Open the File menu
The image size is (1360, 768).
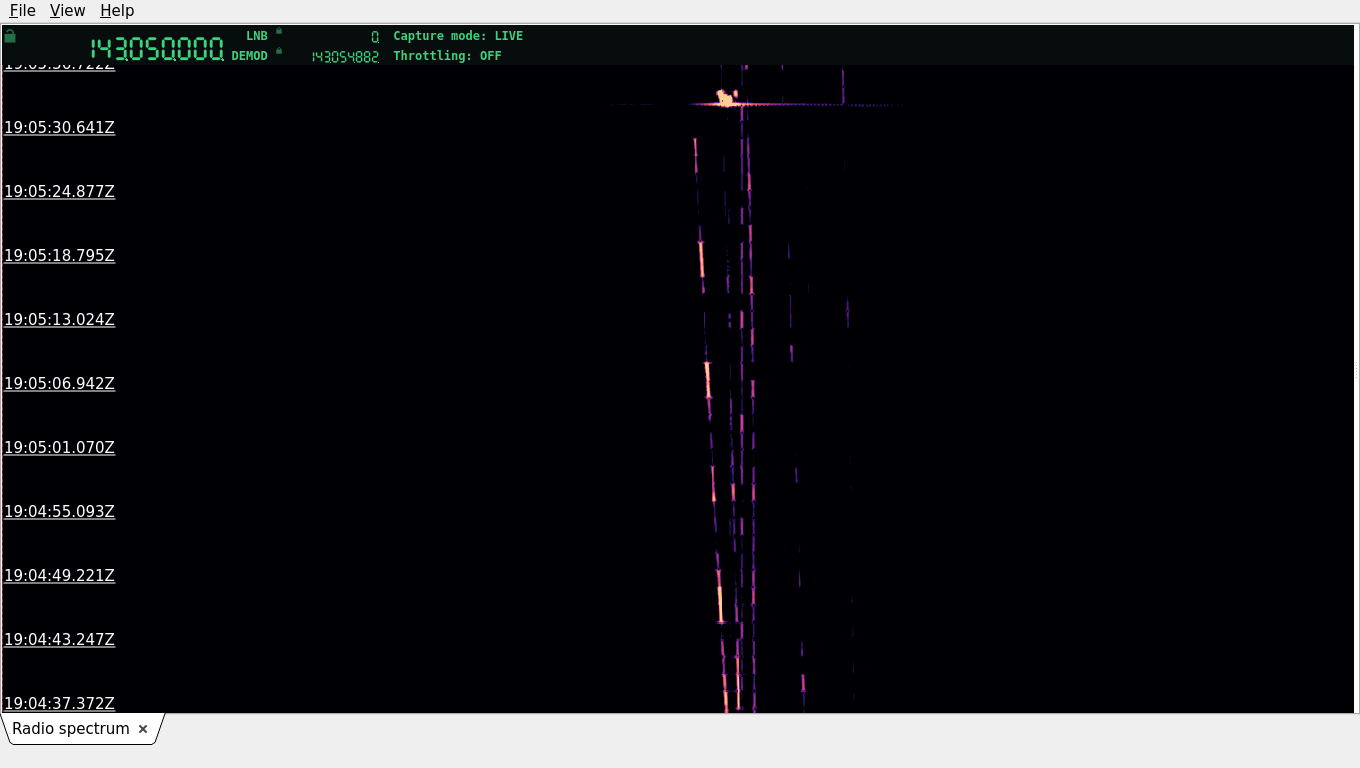[22, 11]
